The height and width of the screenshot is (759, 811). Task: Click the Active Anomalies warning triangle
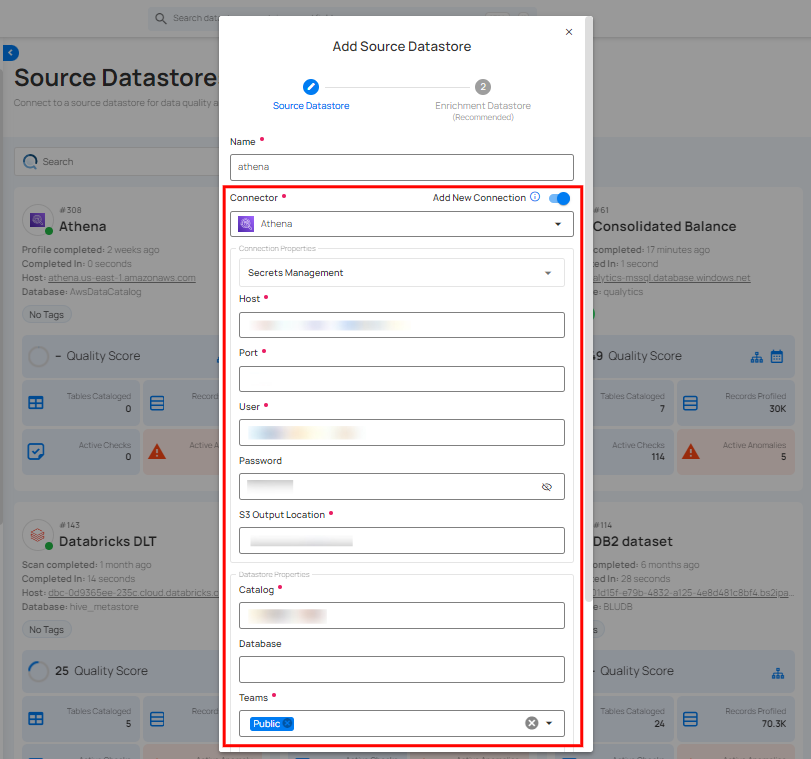pyautogui.click(x=157, y=452)
